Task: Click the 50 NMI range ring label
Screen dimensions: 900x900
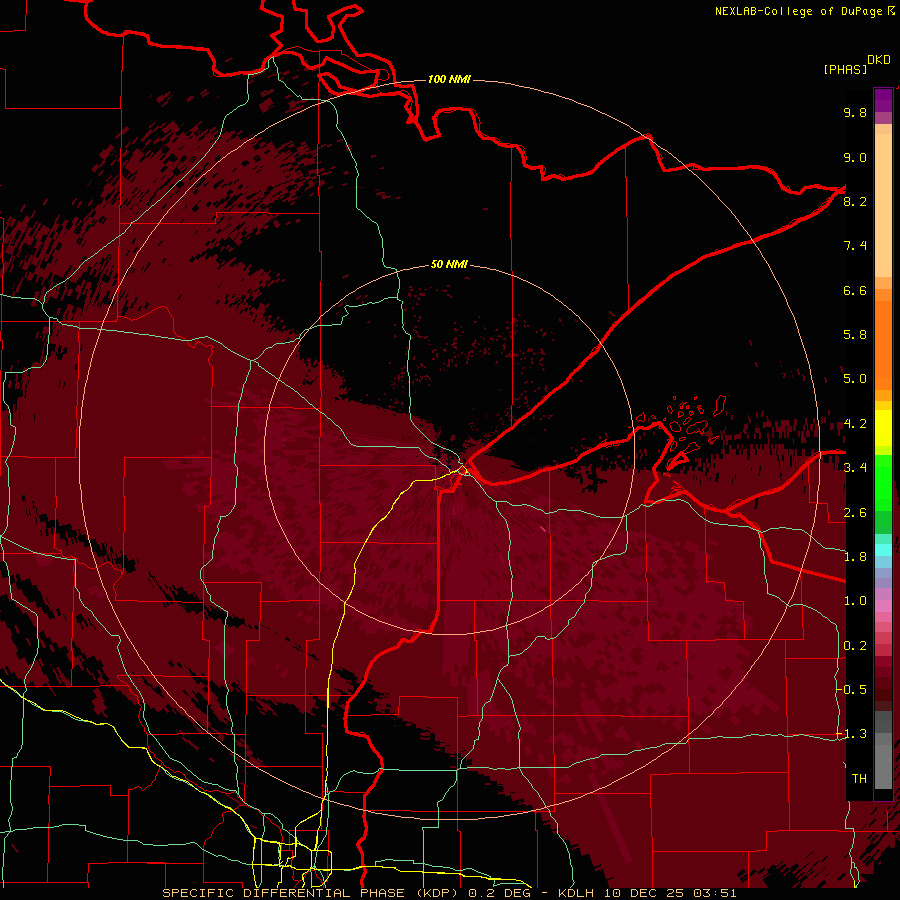Action: 449,264
